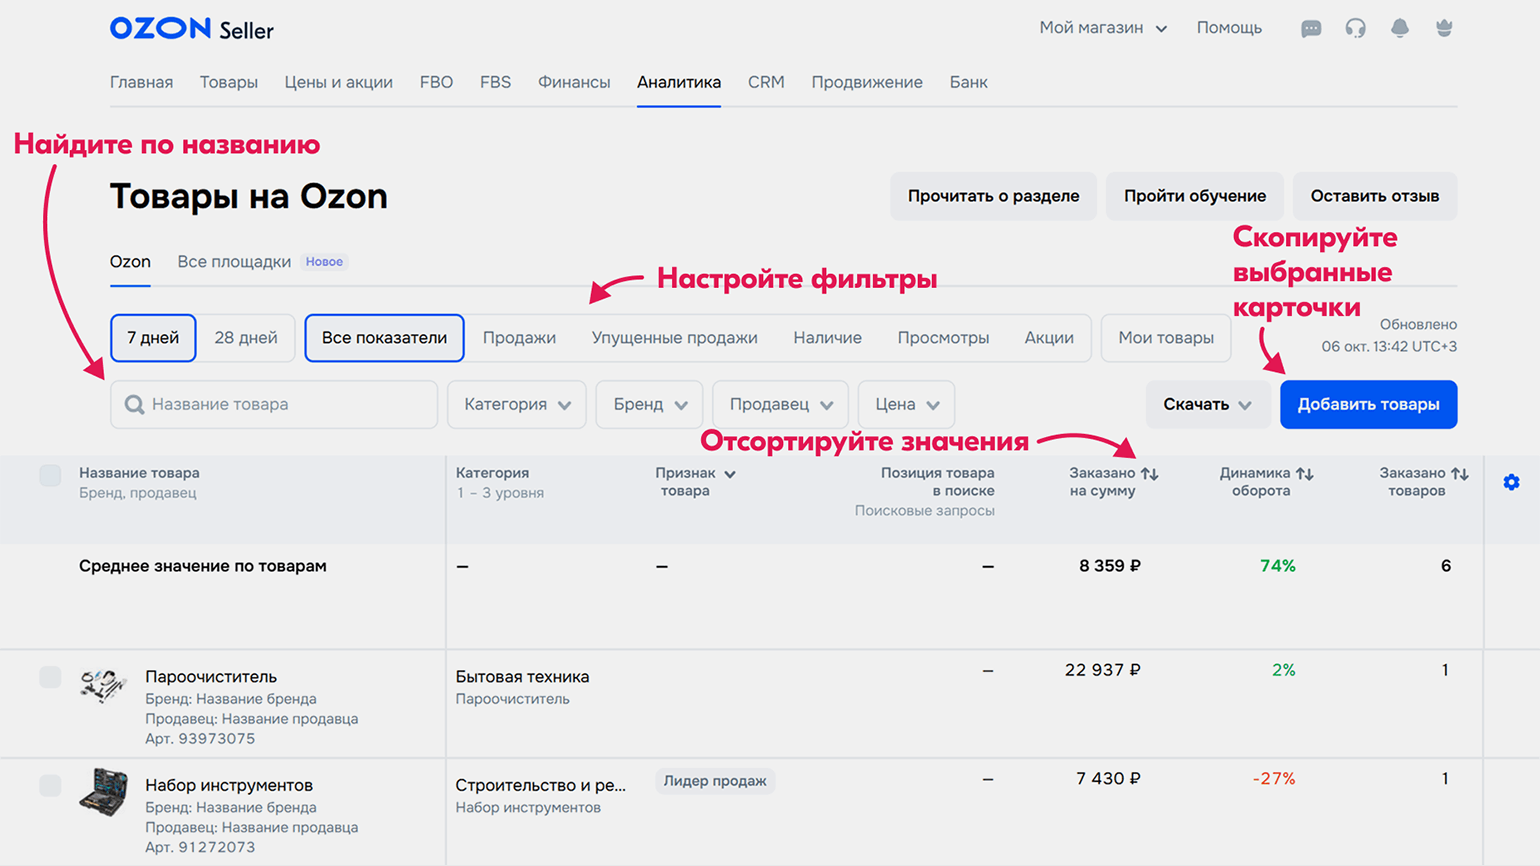Sort by Заказано на сумму arrows
This screenshot has height=866, width=1540.
click(x=1150, y=474)
